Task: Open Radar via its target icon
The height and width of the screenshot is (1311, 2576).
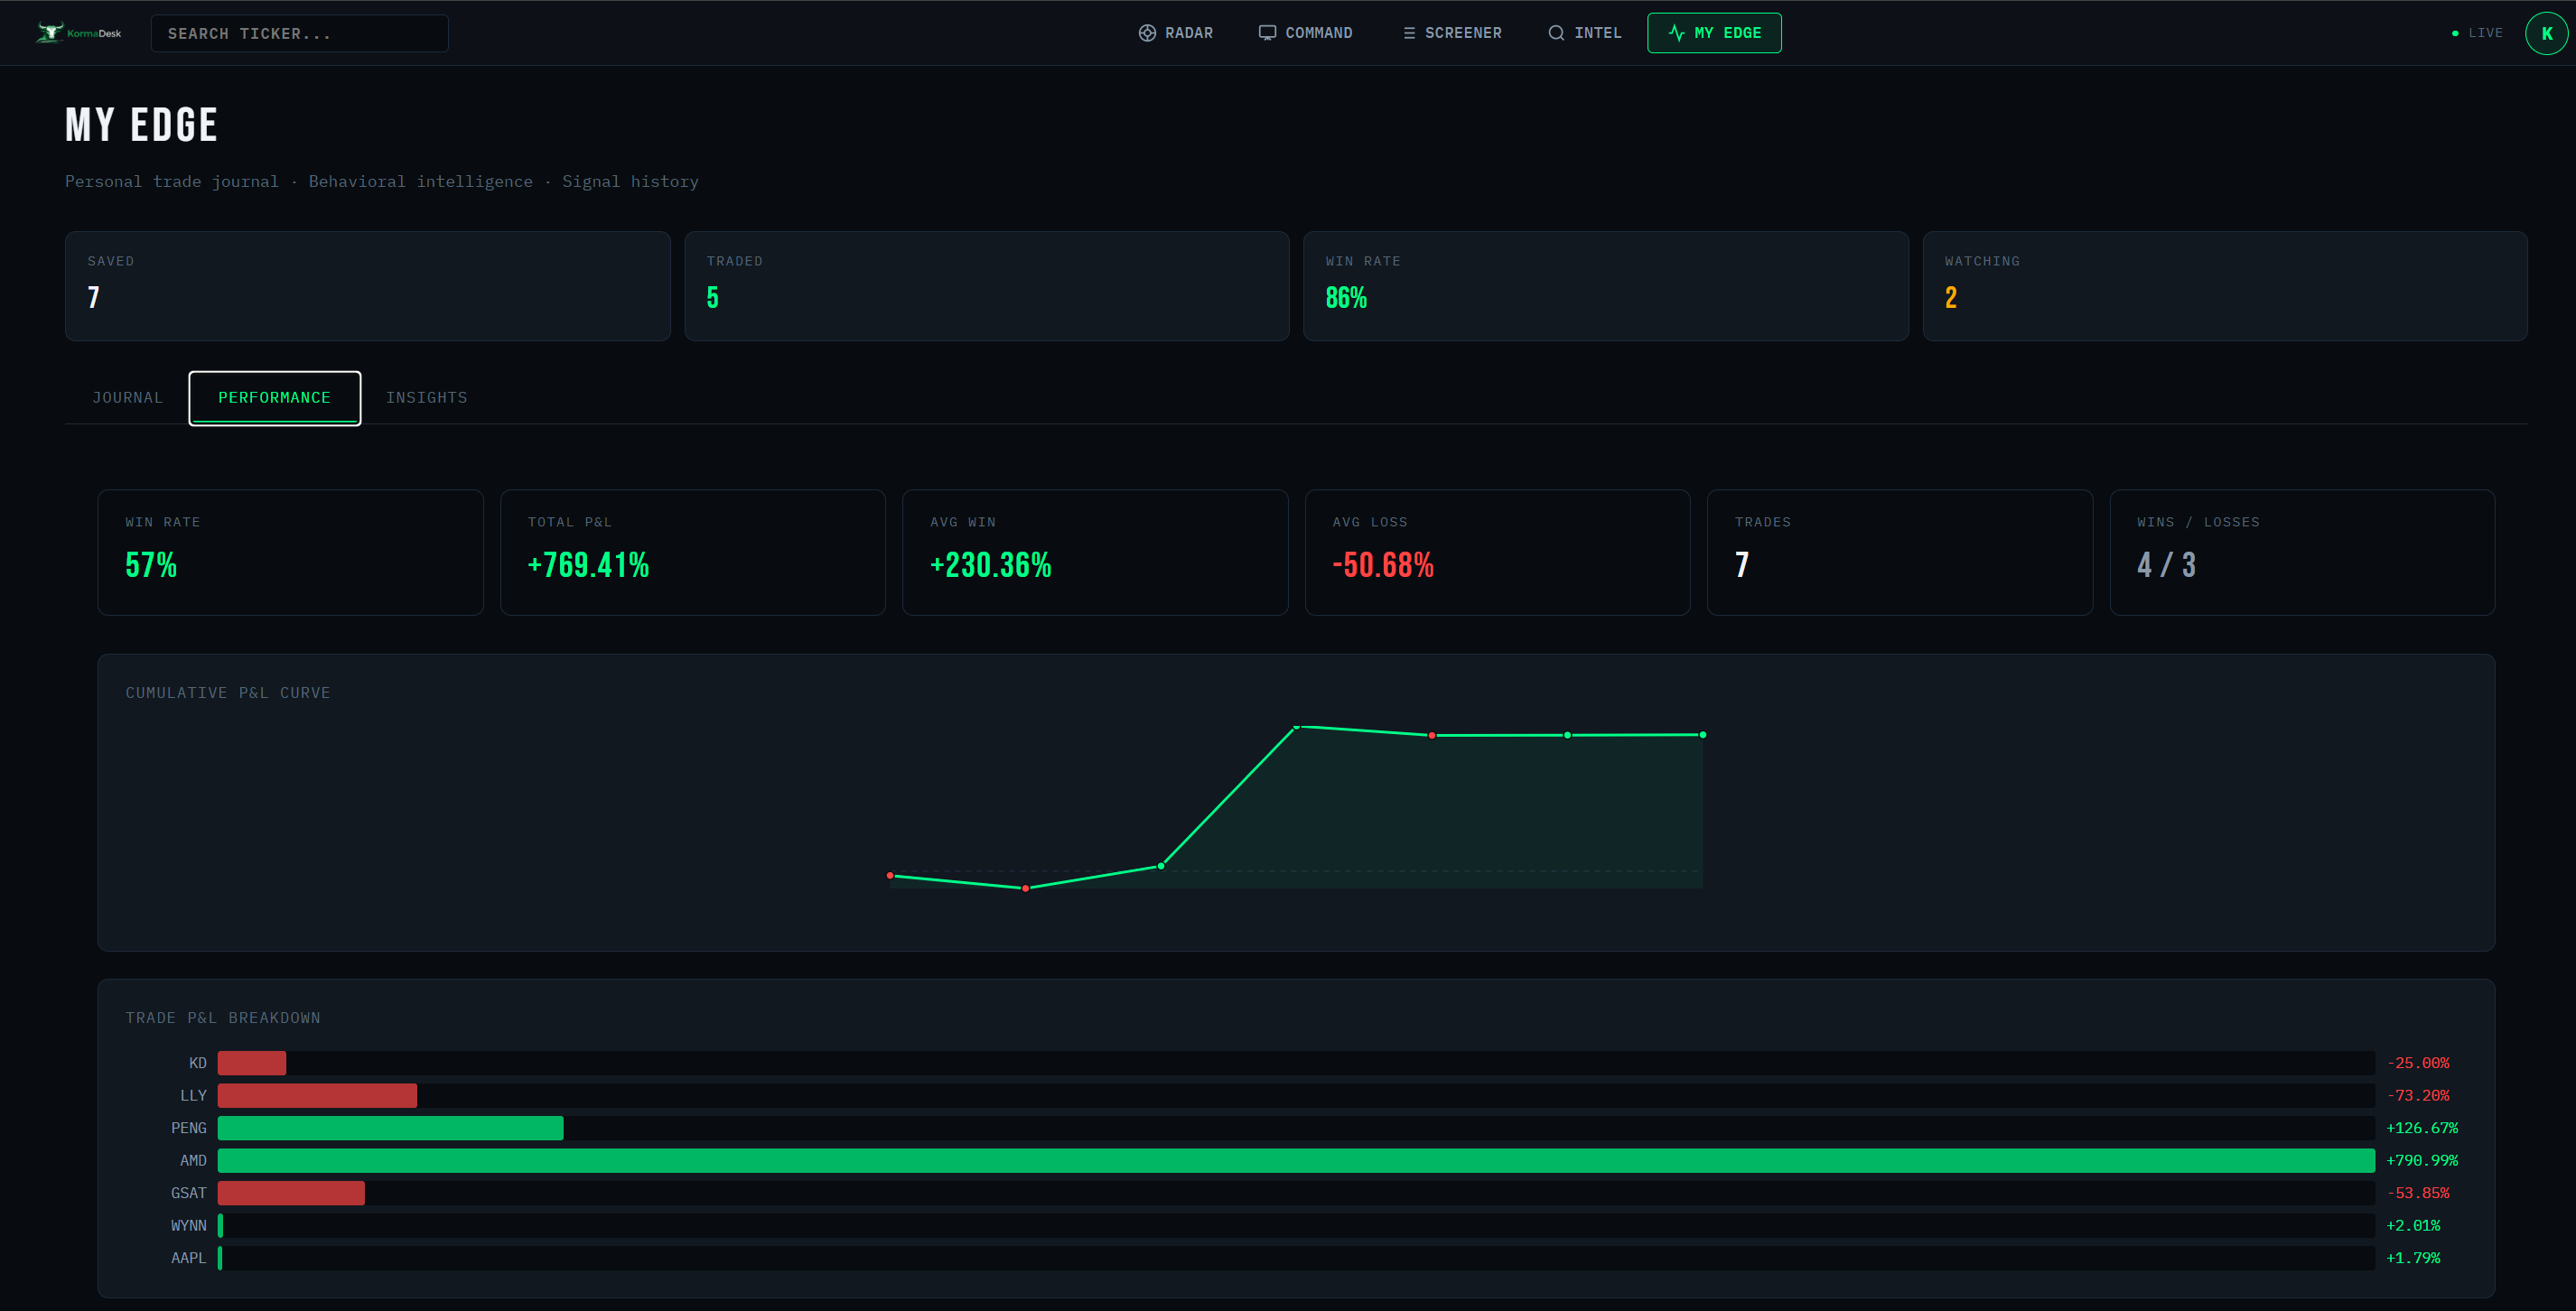Action: coord(1147,33)
